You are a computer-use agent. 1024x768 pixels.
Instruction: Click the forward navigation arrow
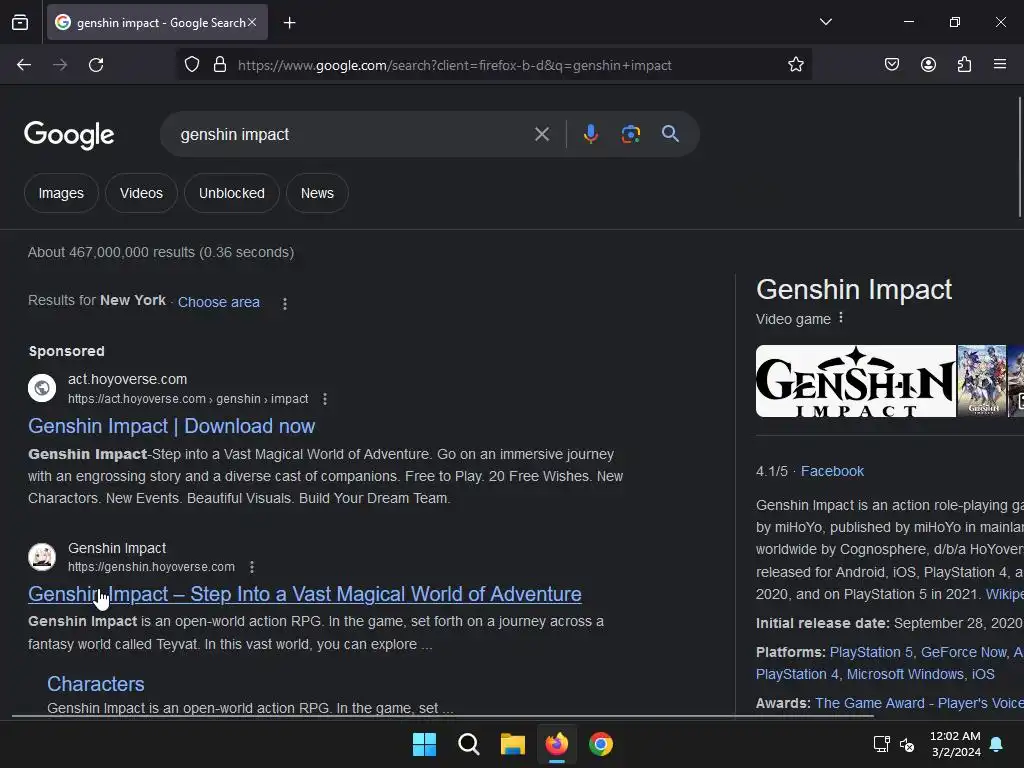point(60,65)
